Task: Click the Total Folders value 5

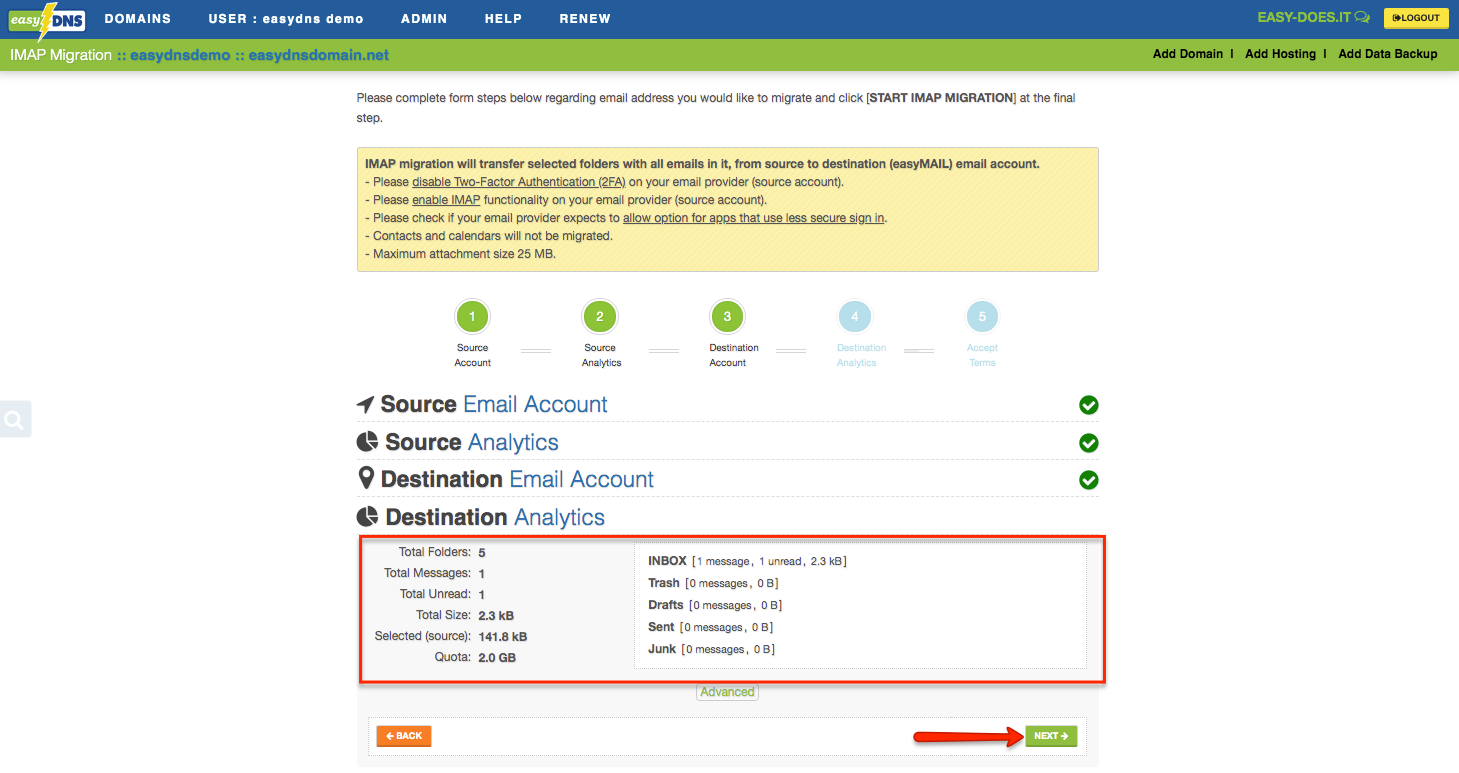Action: [x=482, y=552]
